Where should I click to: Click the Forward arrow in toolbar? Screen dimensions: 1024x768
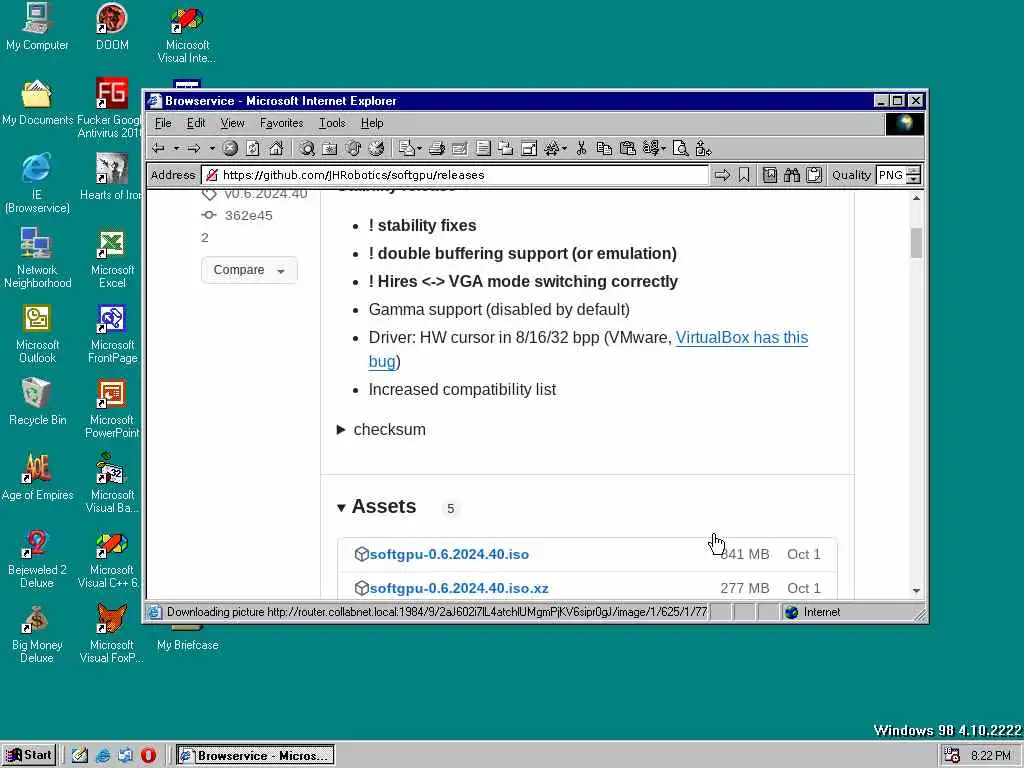click(x=194, y=149)
